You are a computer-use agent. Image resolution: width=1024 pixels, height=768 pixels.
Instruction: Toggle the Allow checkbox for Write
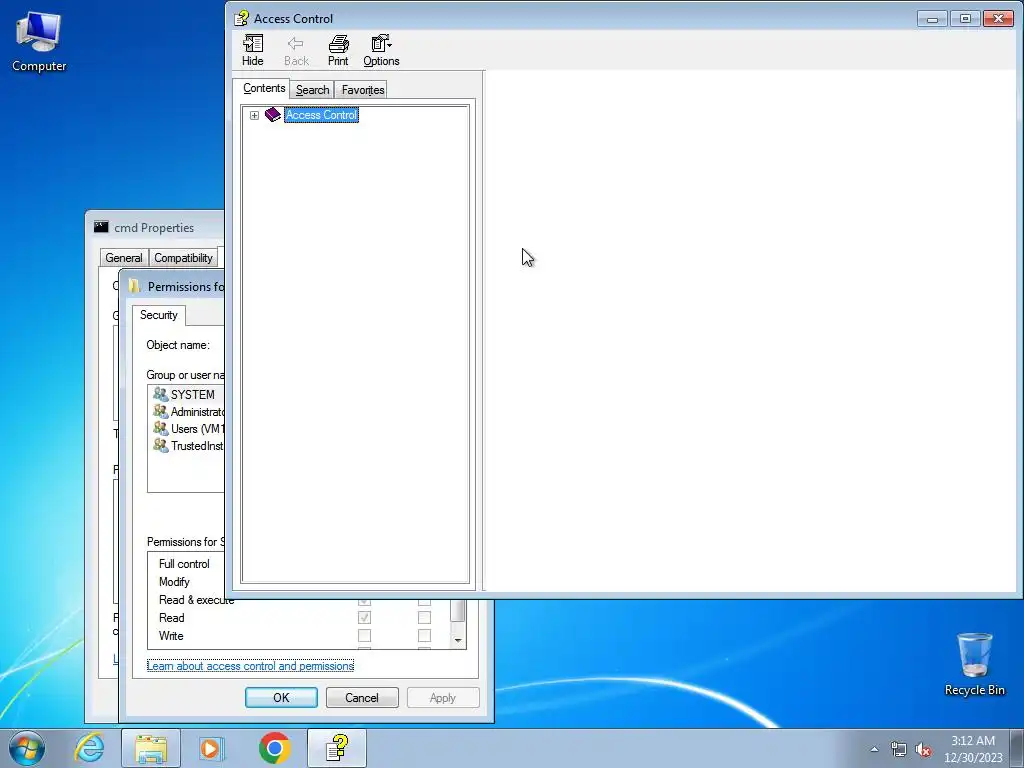click(x=364, y=635)
